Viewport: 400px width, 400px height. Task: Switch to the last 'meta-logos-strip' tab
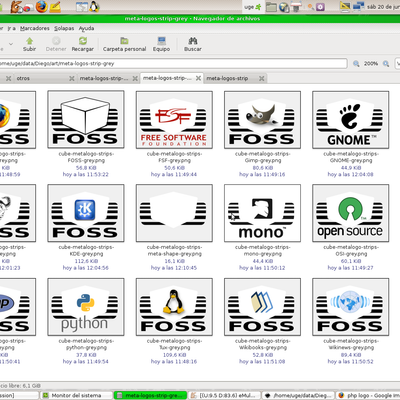click(235, 78)
